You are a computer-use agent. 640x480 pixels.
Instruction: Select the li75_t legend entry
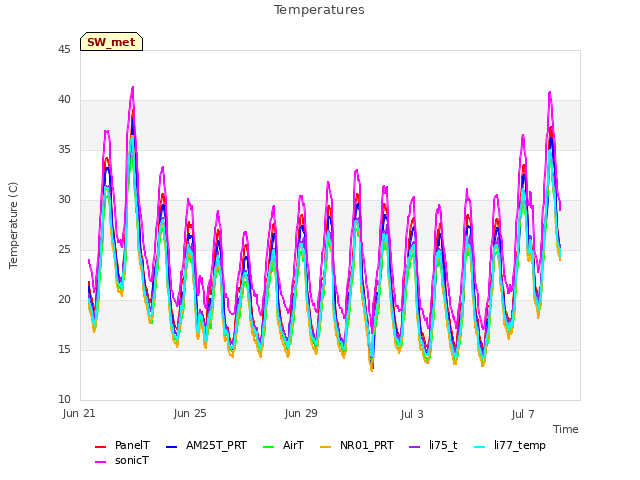pyautogui.click(x=433, y=445)
